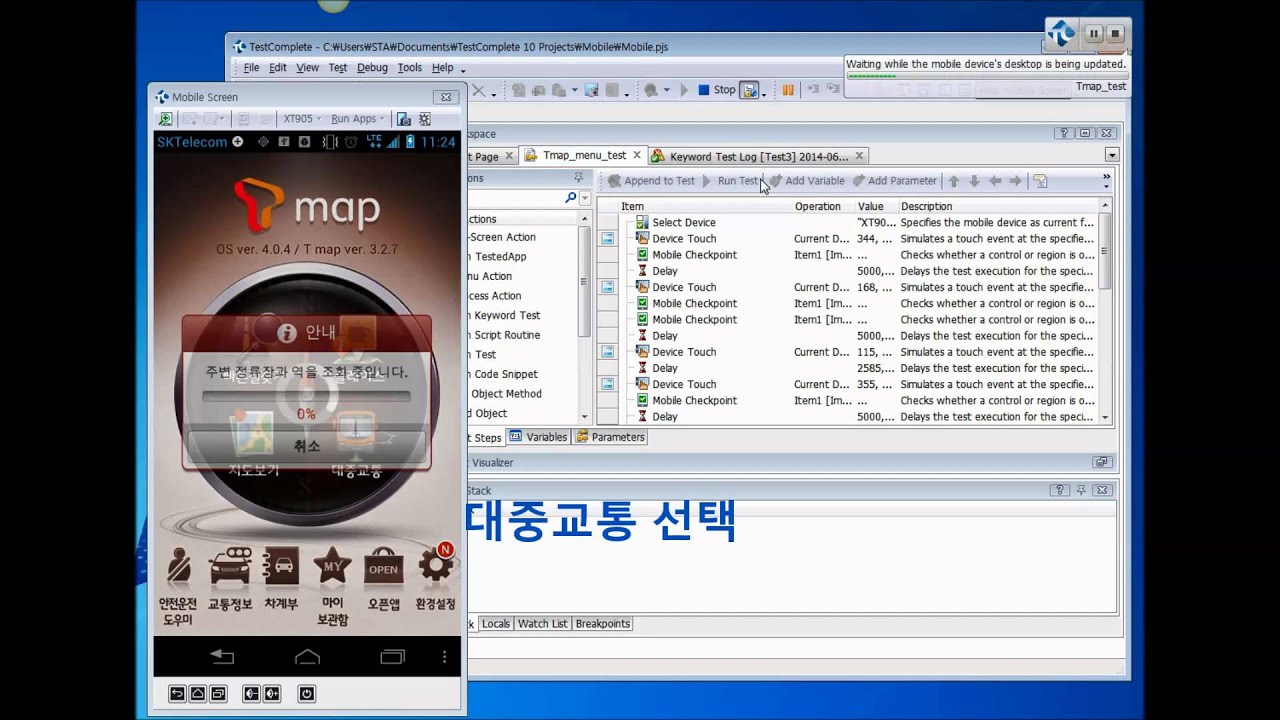Click the volume up hardware button
The width and height of the screenshot is (1280, 720).
271,693
